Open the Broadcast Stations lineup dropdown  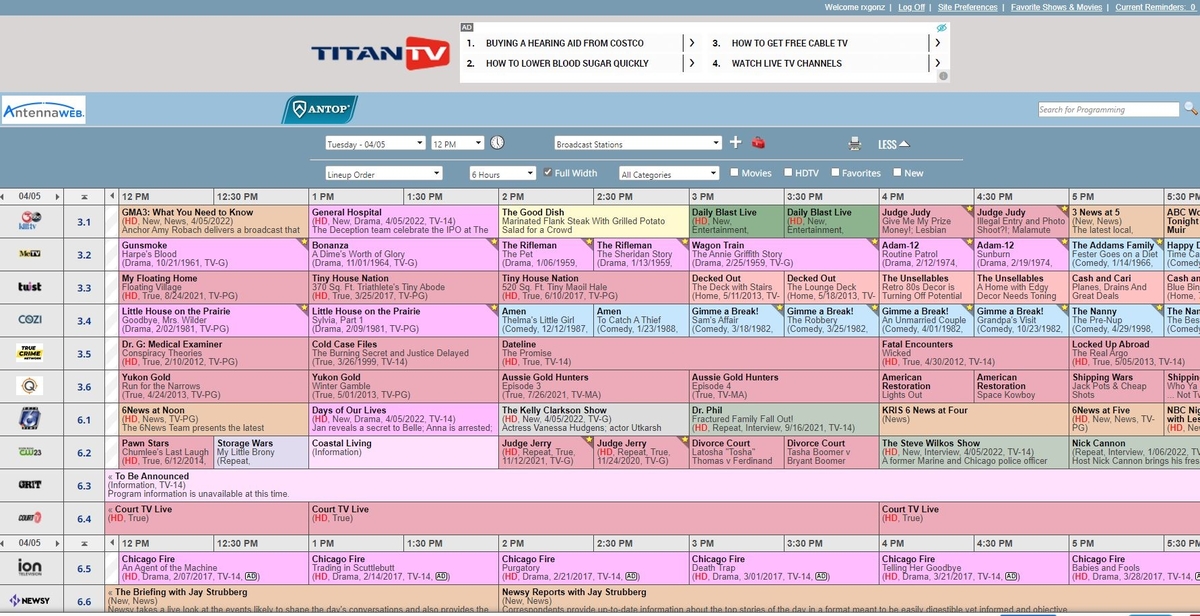pos(637,144)
